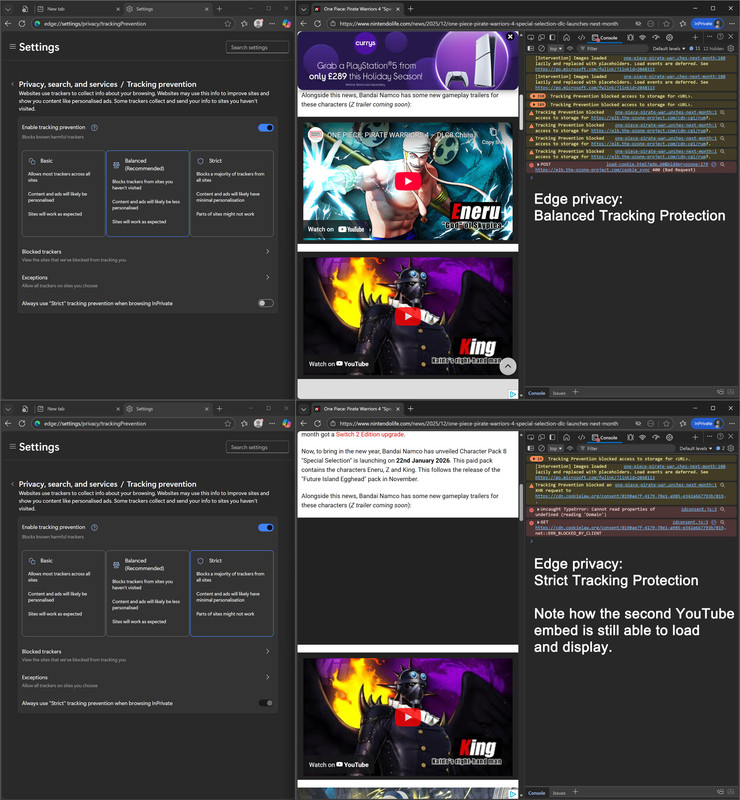740x800 pixels.
Task: Open the Default levels dropdown in the upper DevTools
Action: point(669,48)
